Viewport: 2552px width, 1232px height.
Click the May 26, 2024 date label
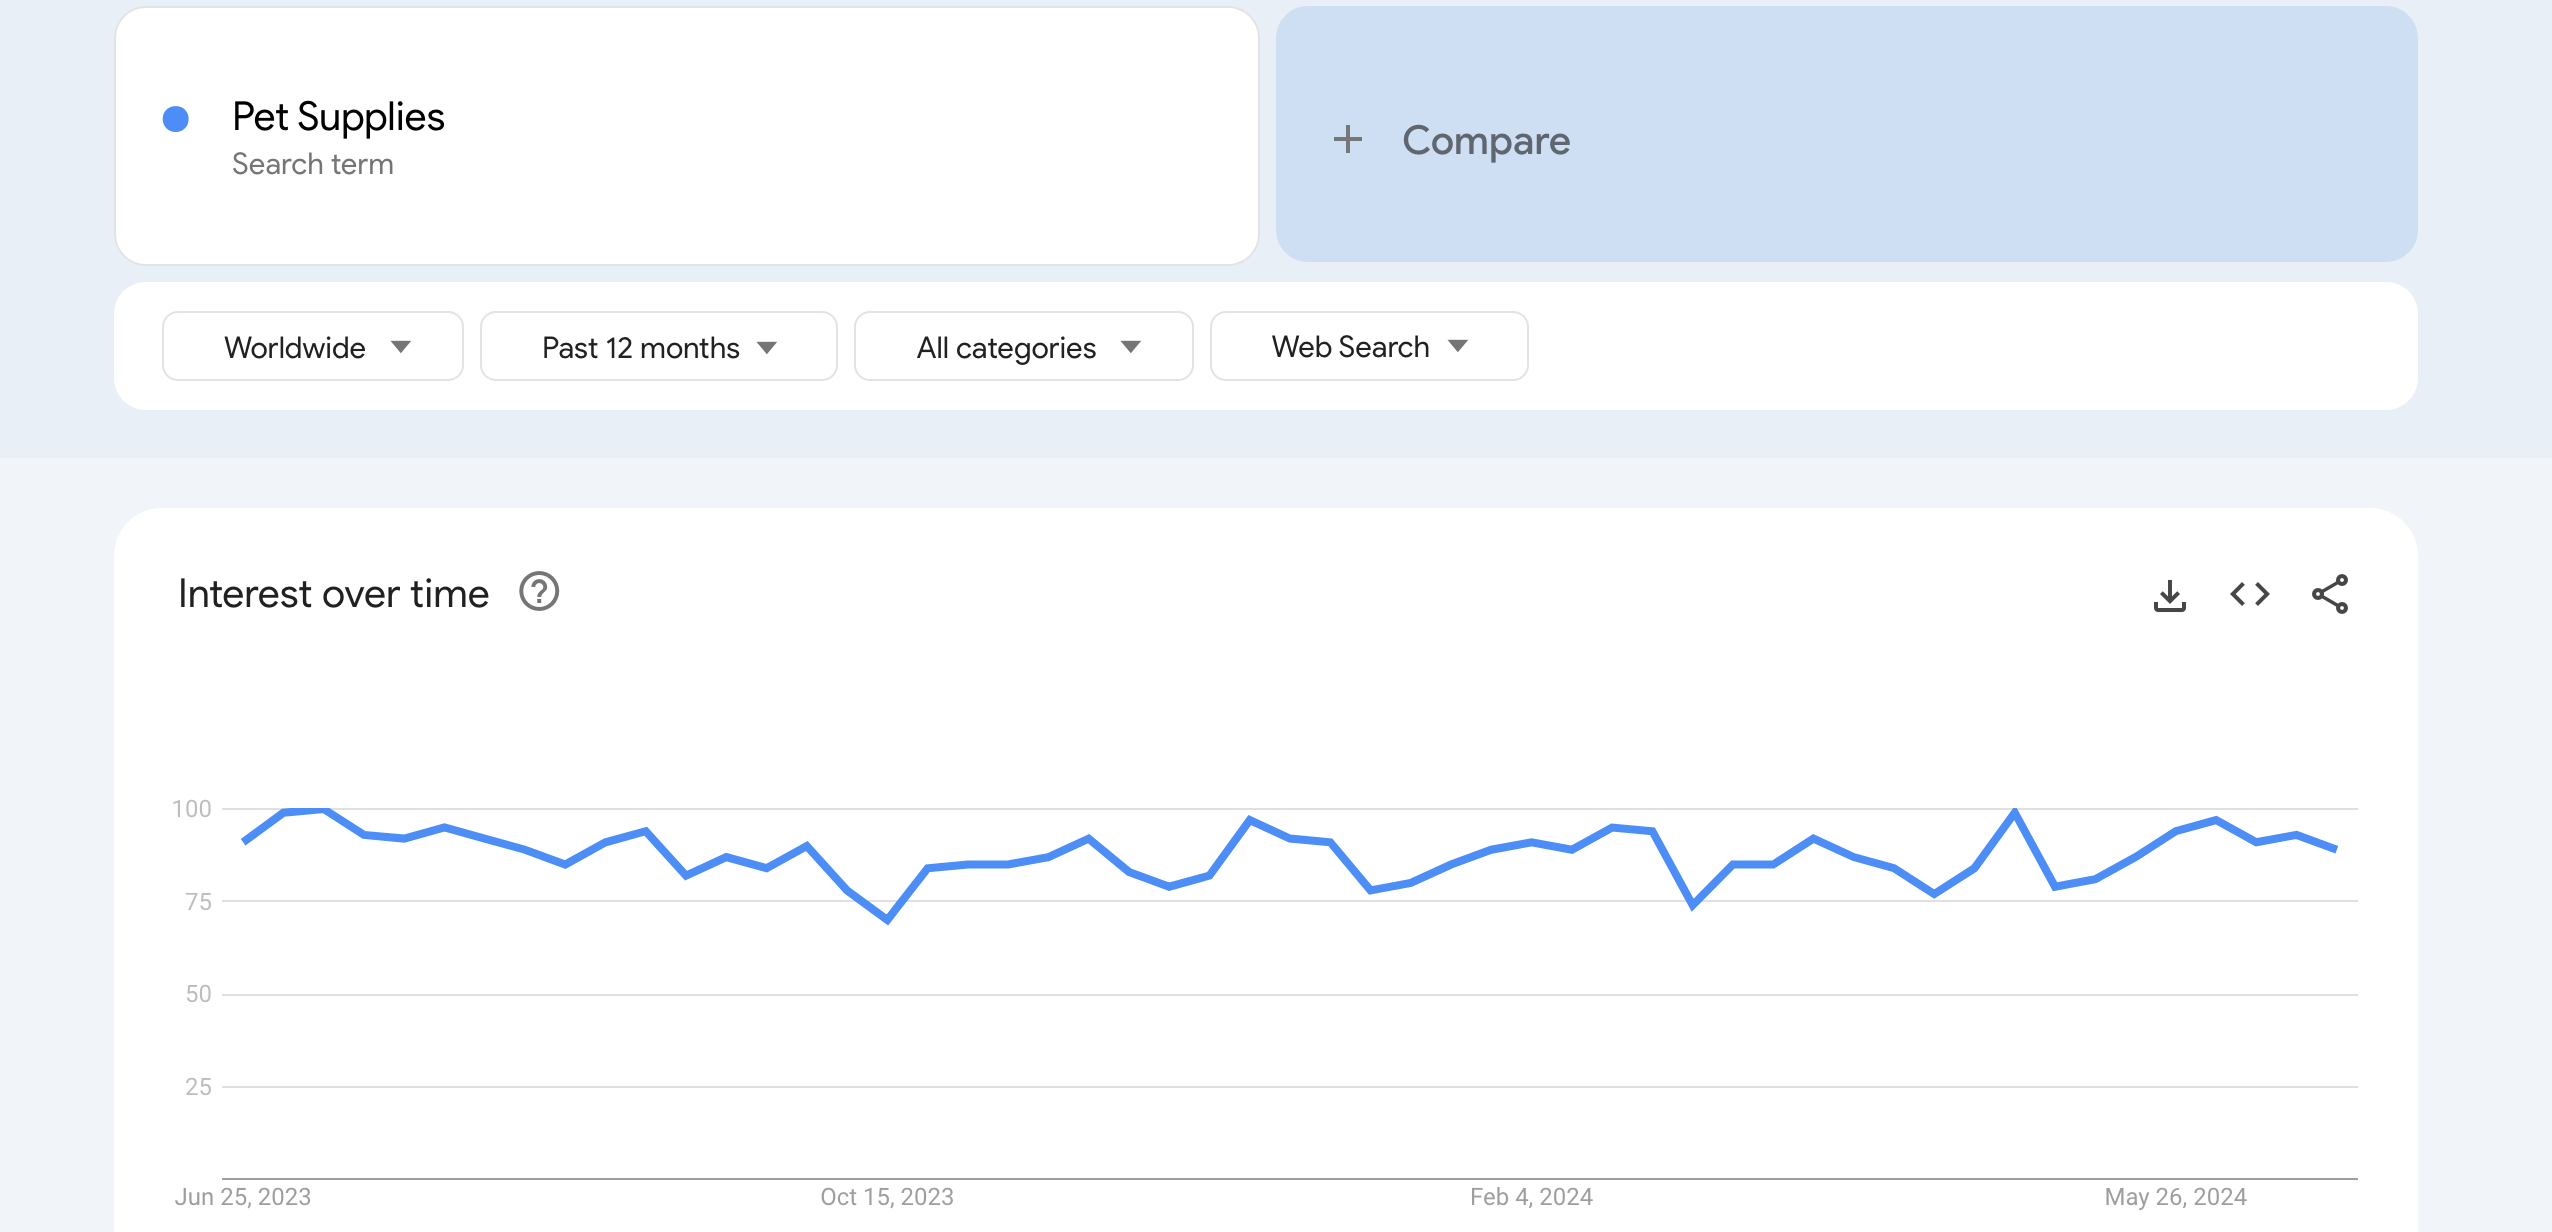[2178, 1196]
